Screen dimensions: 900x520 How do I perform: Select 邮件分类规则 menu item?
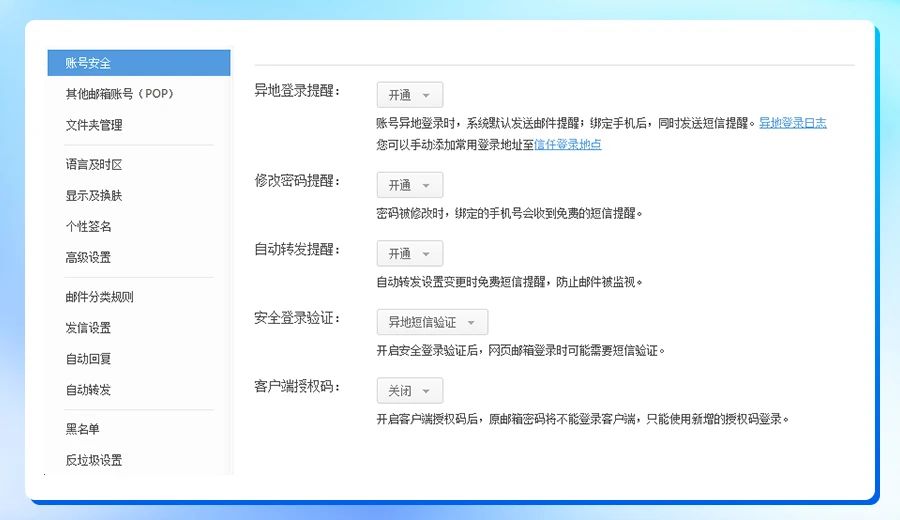(x=100, y=297)
